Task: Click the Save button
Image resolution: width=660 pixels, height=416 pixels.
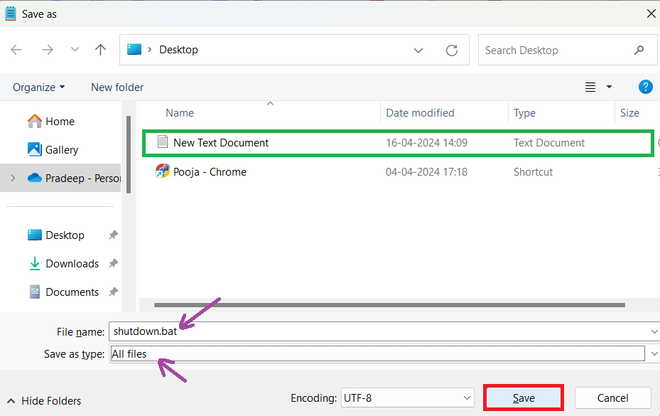Action: click(523, 398)
